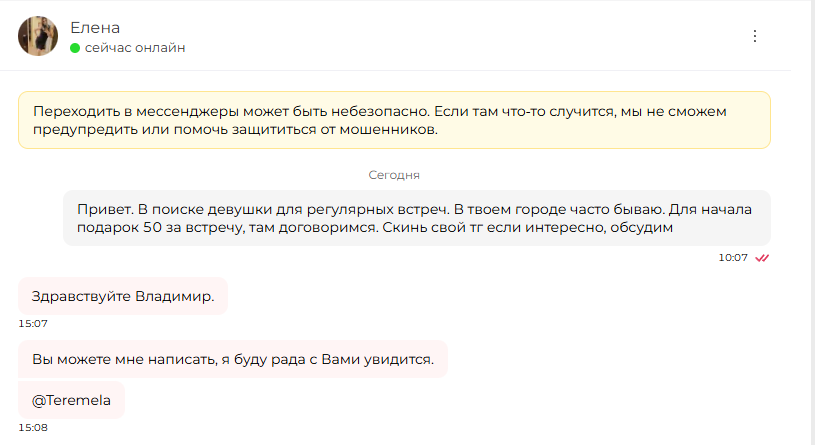
Task: Click the '@Teremela' handle message
Action: click(72, 400)
